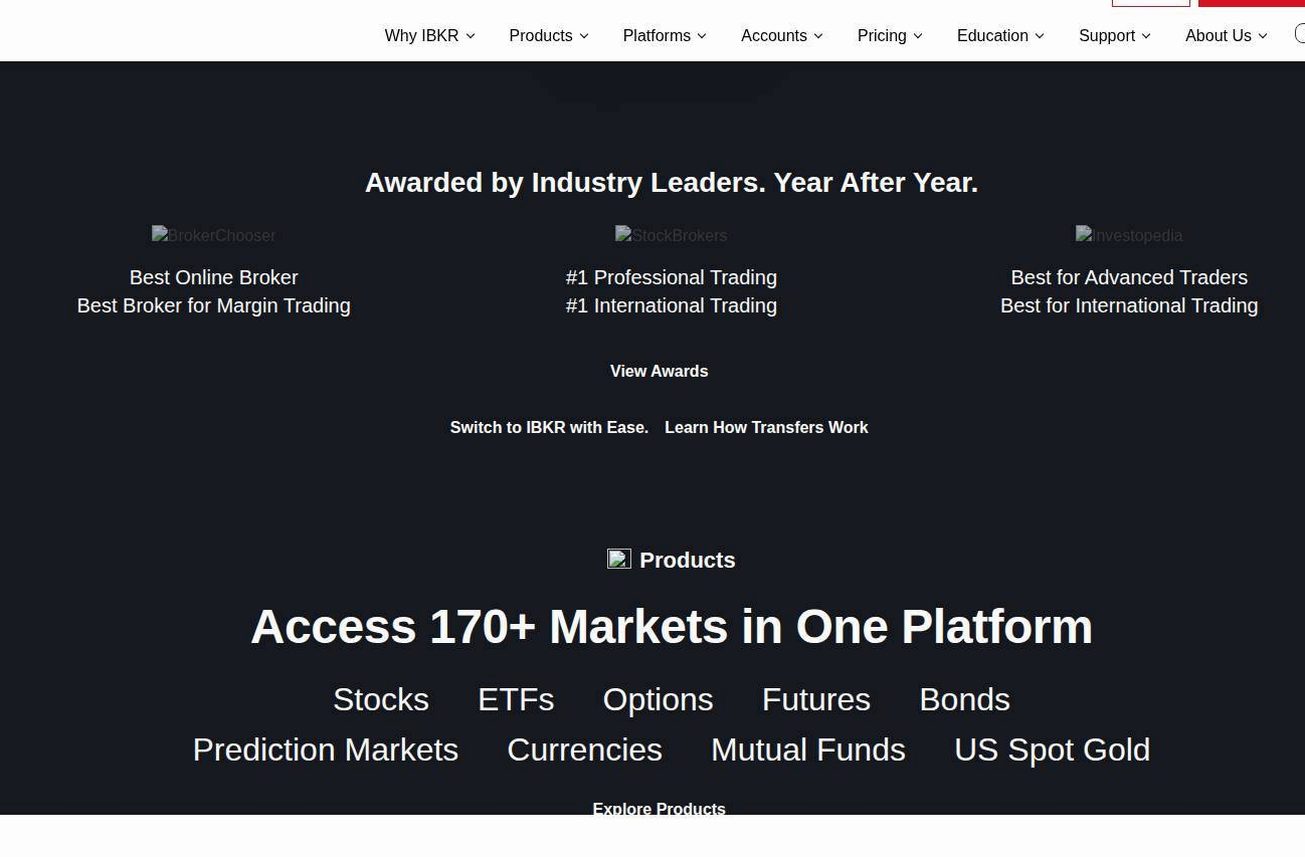Click #1 International Trading text
Viewport: 1305px width, 857px height.
671,305
